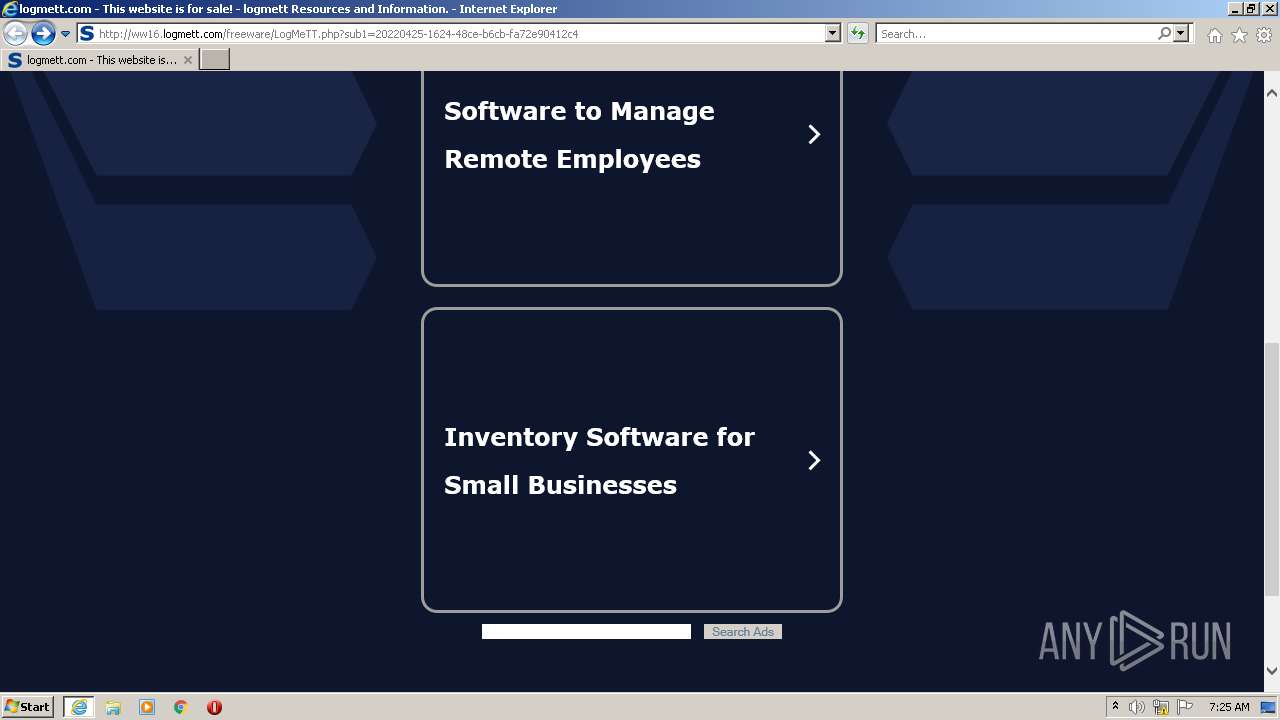Open the volume speaker tray icon
The image size is (1280, 720).
[1137, 707]
